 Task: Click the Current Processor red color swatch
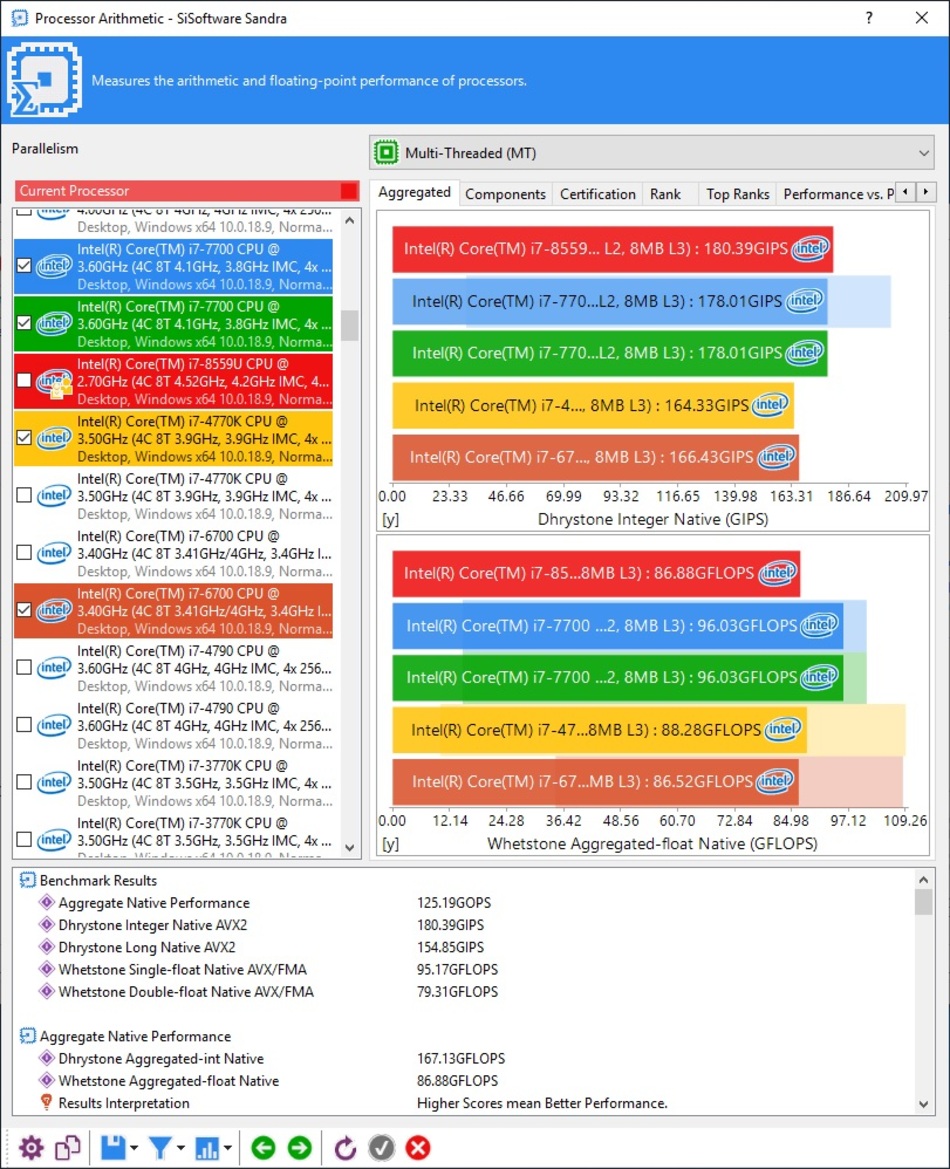348,191
